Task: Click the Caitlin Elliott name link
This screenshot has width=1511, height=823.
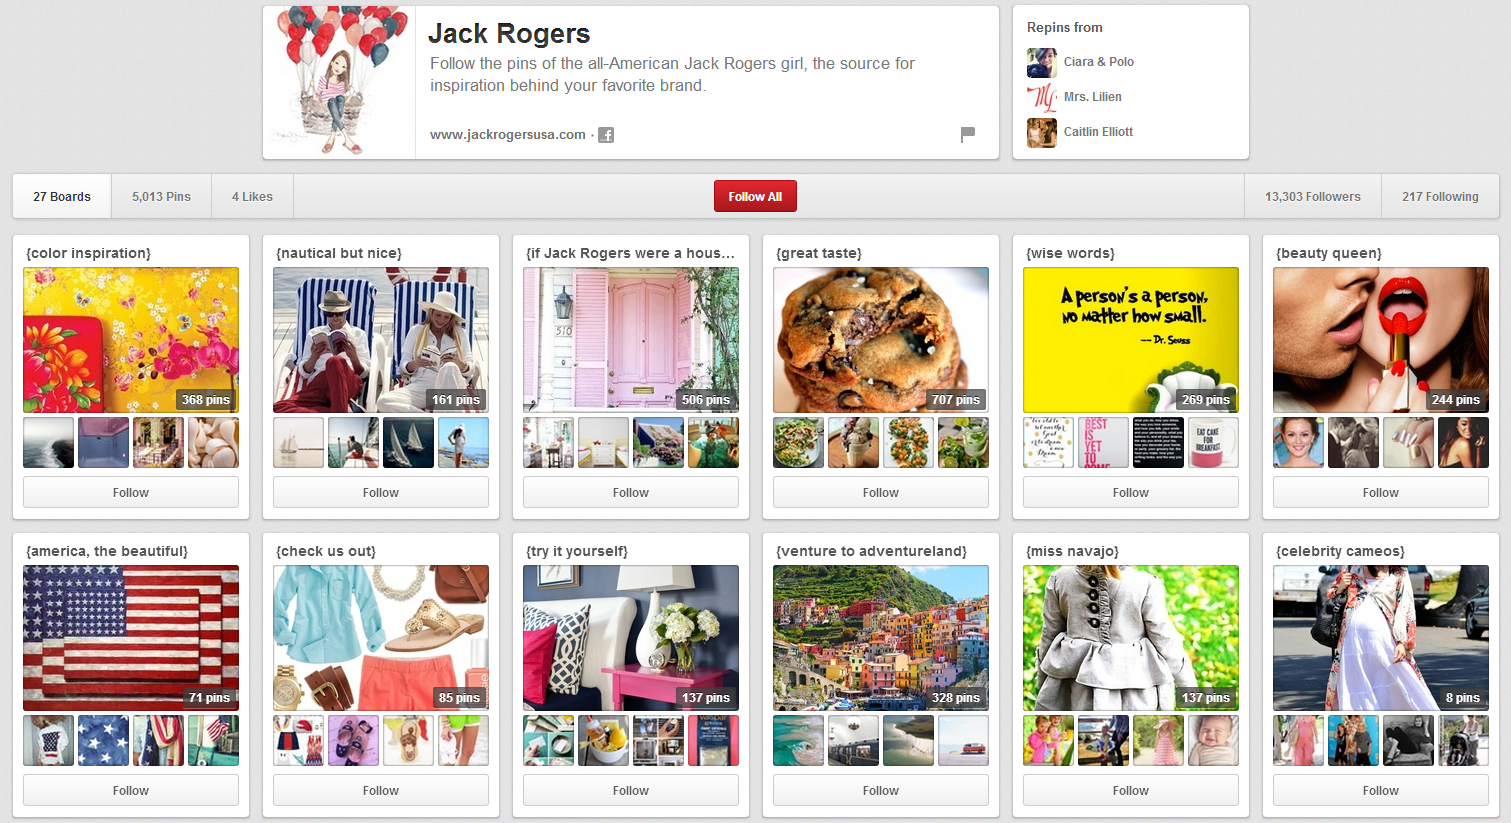Action: click(1098, 132)
